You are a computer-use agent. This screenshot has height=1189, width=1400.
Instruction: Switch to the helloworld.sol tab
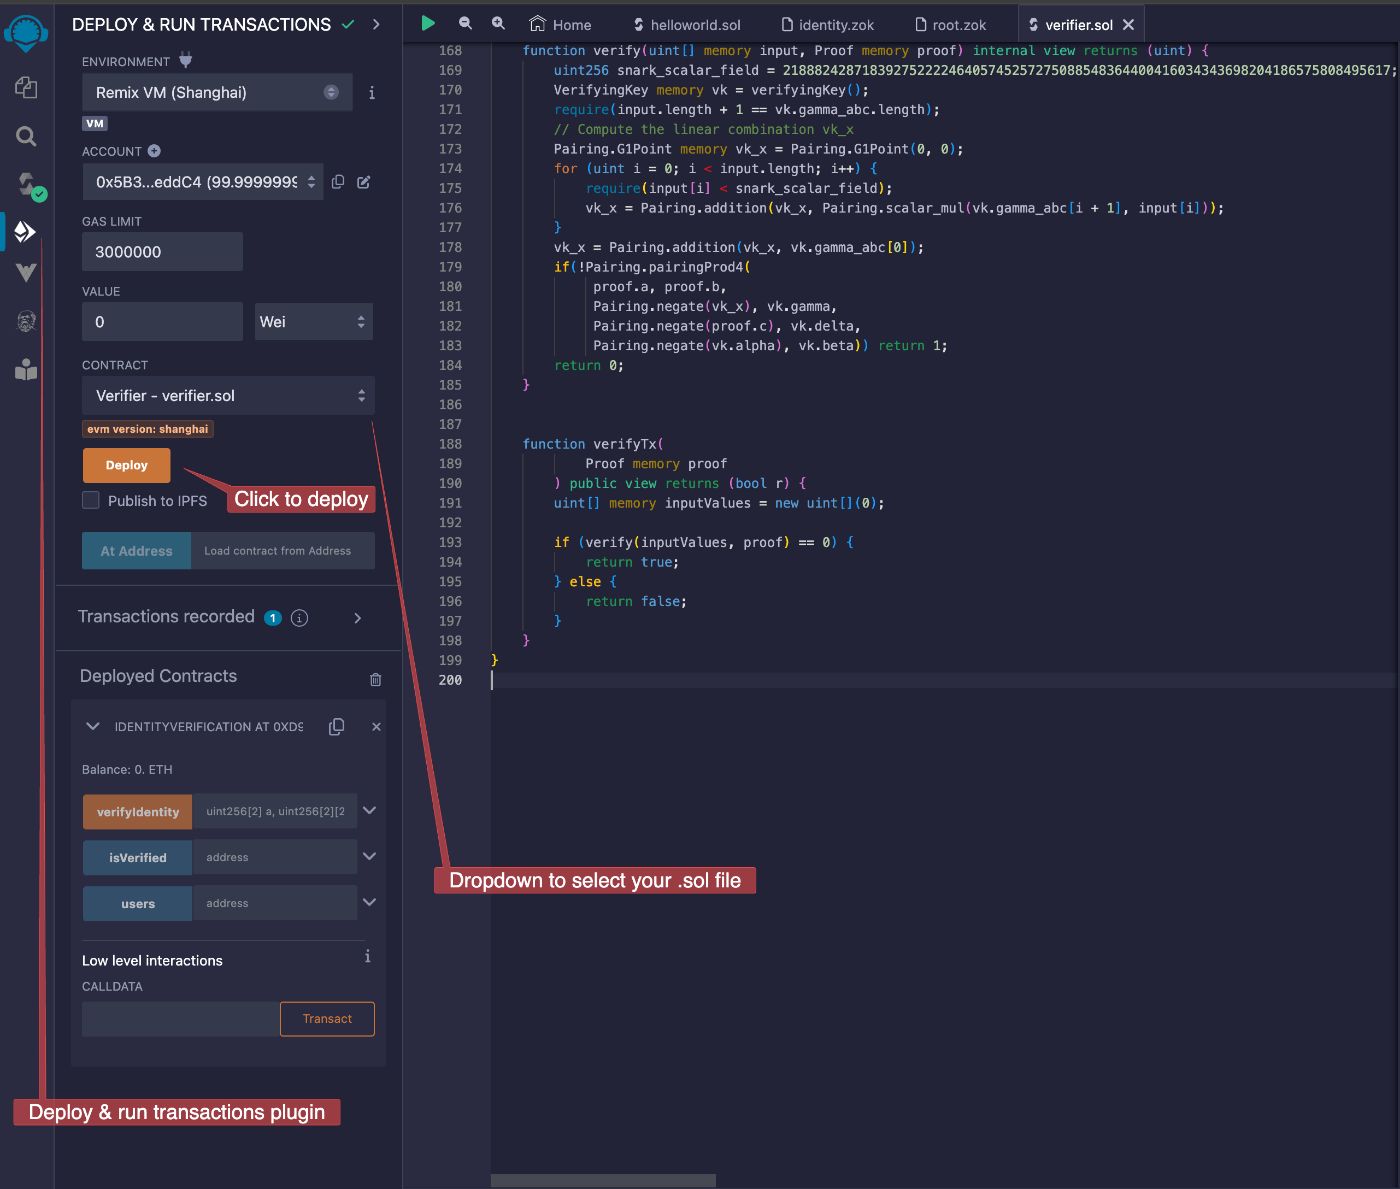687,25
